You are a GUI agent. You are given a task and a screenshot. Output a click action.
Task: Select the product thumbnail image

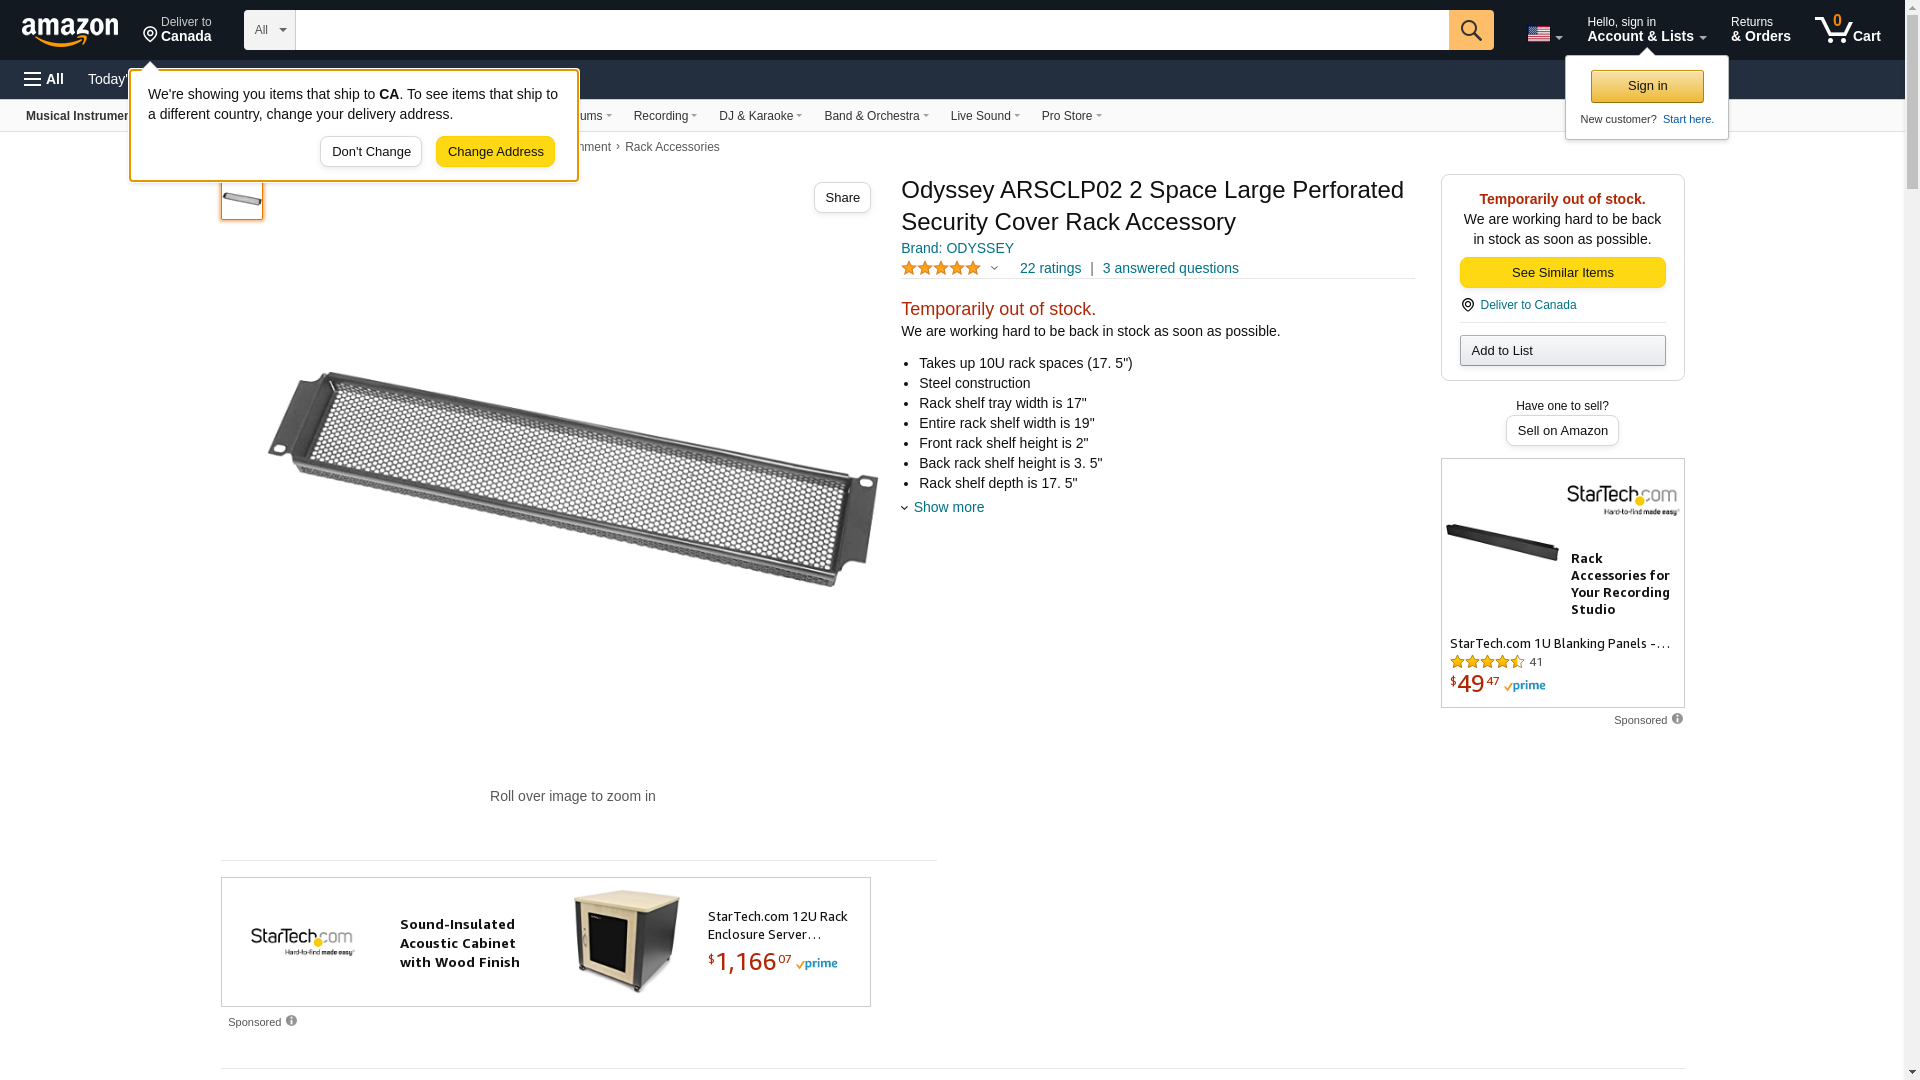pyautogui.click(x=242, y=199)
